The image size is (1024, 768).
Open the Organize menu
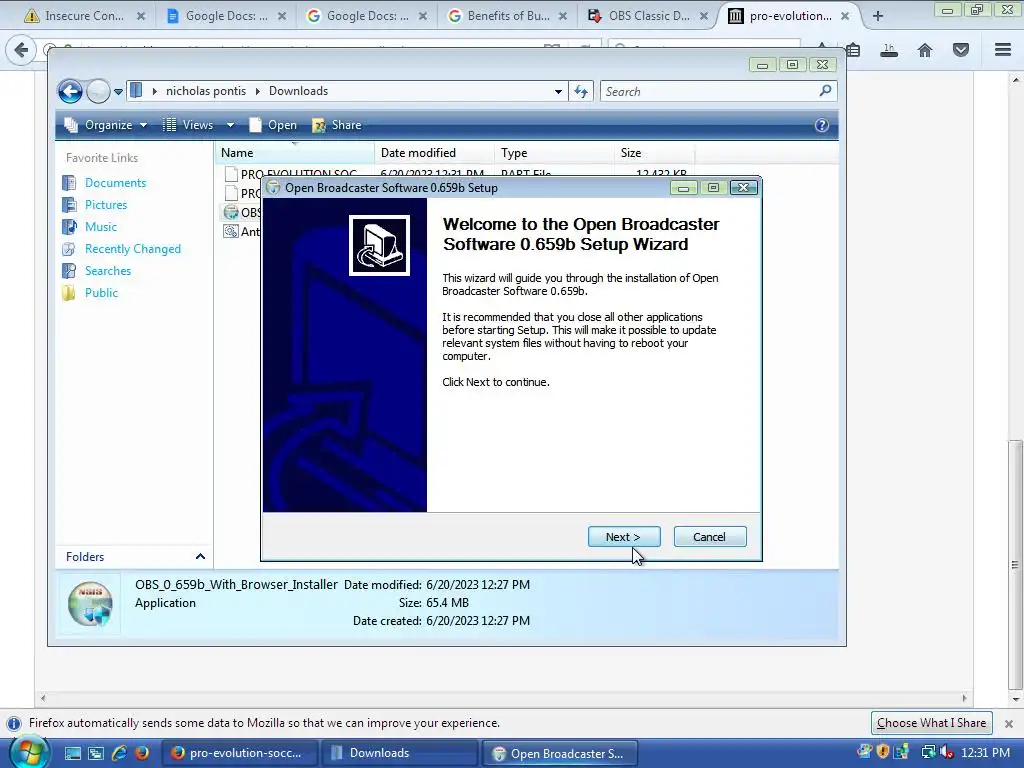coord(106,125)
